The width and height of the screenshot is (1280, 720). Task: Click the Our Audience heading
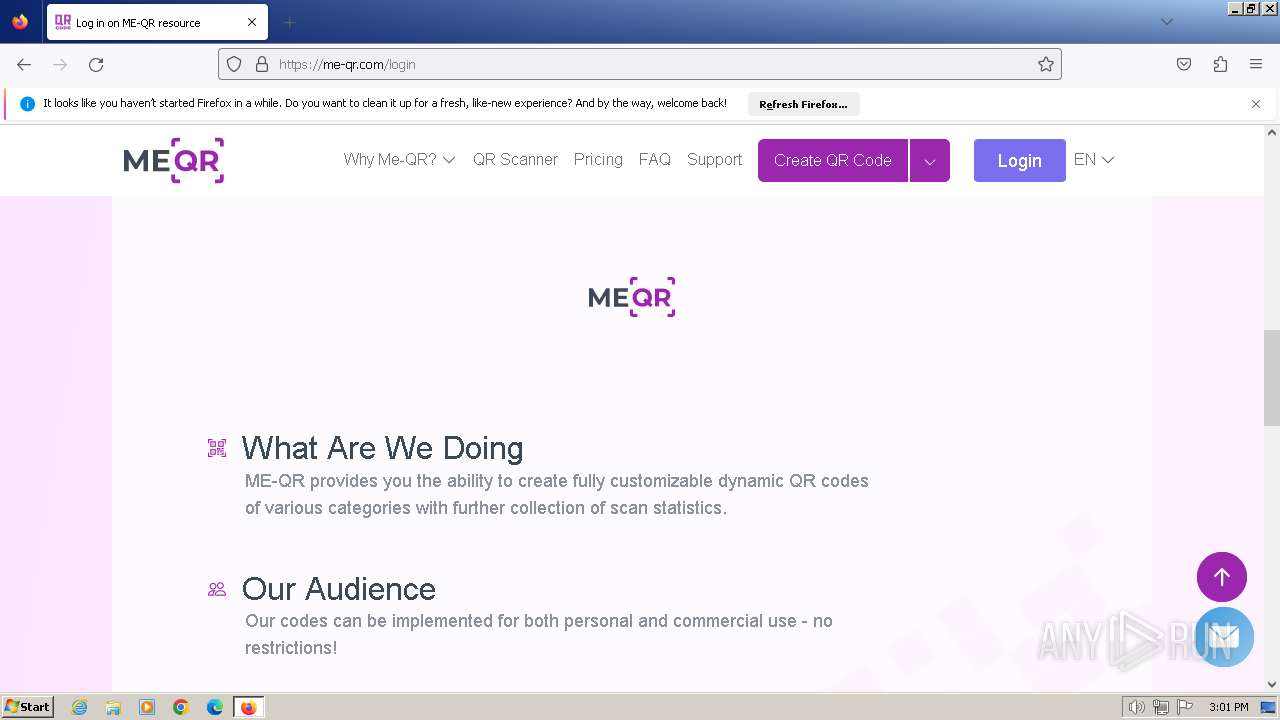[x=339, y=589]
